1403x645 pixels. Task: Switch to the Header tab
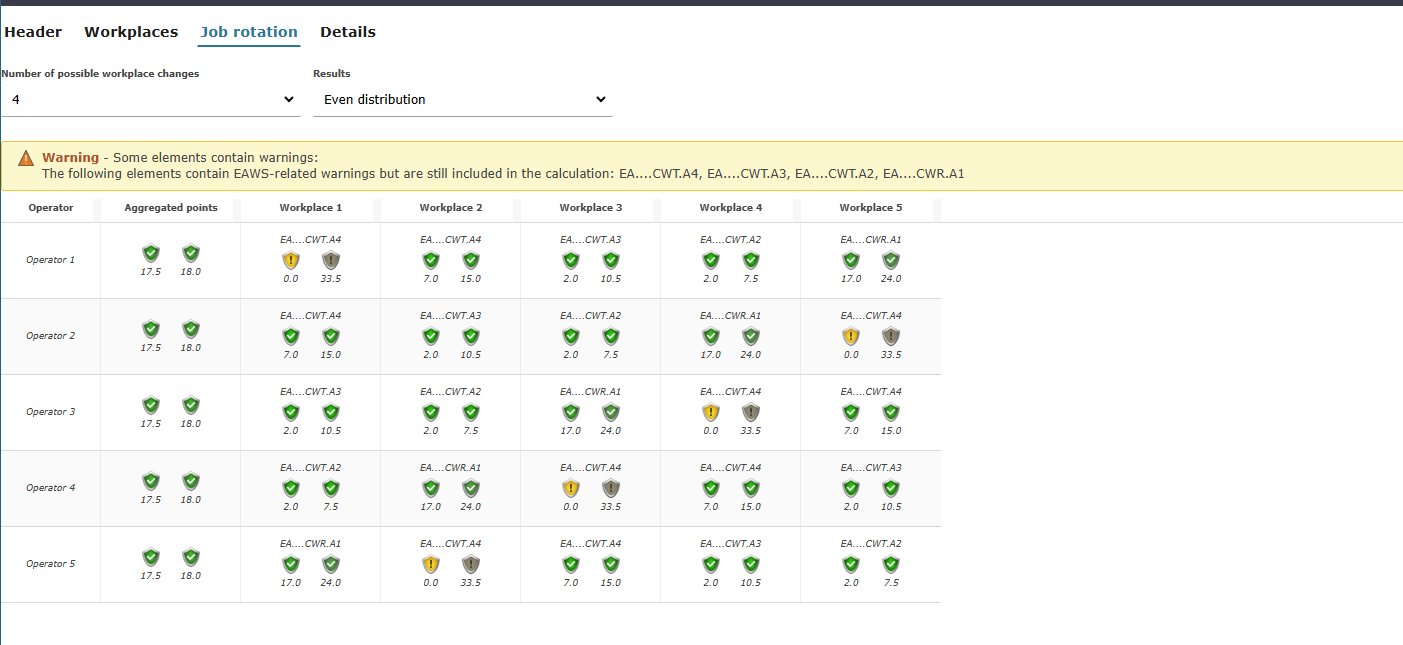[x=33, y=32]
